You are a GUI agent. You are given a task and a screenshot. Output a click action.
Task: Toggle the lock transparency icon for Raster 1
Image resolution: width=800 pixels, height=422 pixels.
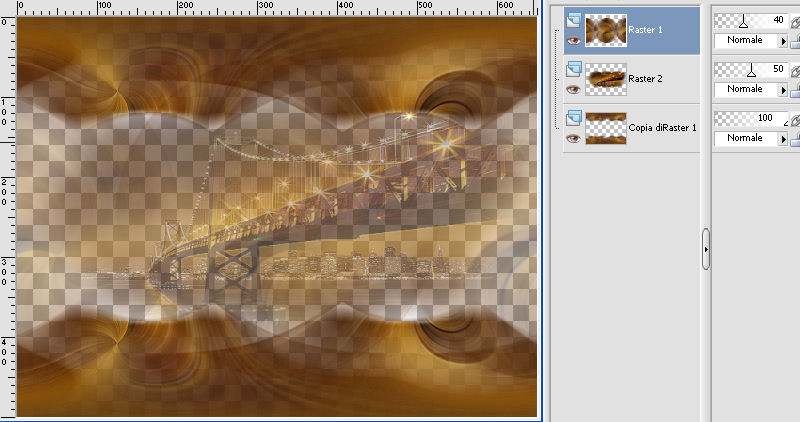pos(795,42)
